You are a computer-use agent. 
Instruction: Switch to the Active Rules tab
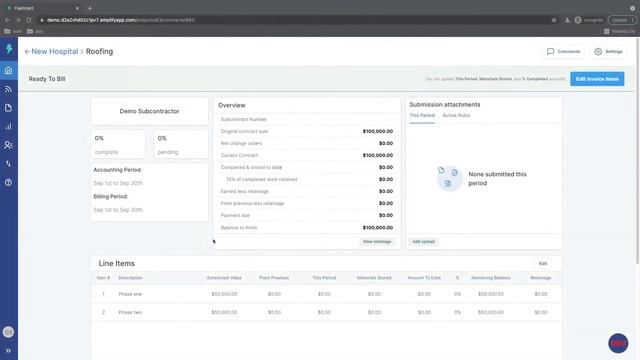pos(456,116)
